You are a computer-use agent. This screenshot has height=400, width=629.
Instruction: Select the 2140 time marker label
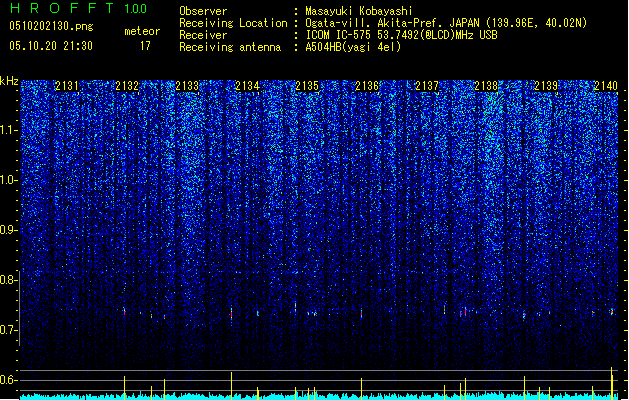click(606, 86)
